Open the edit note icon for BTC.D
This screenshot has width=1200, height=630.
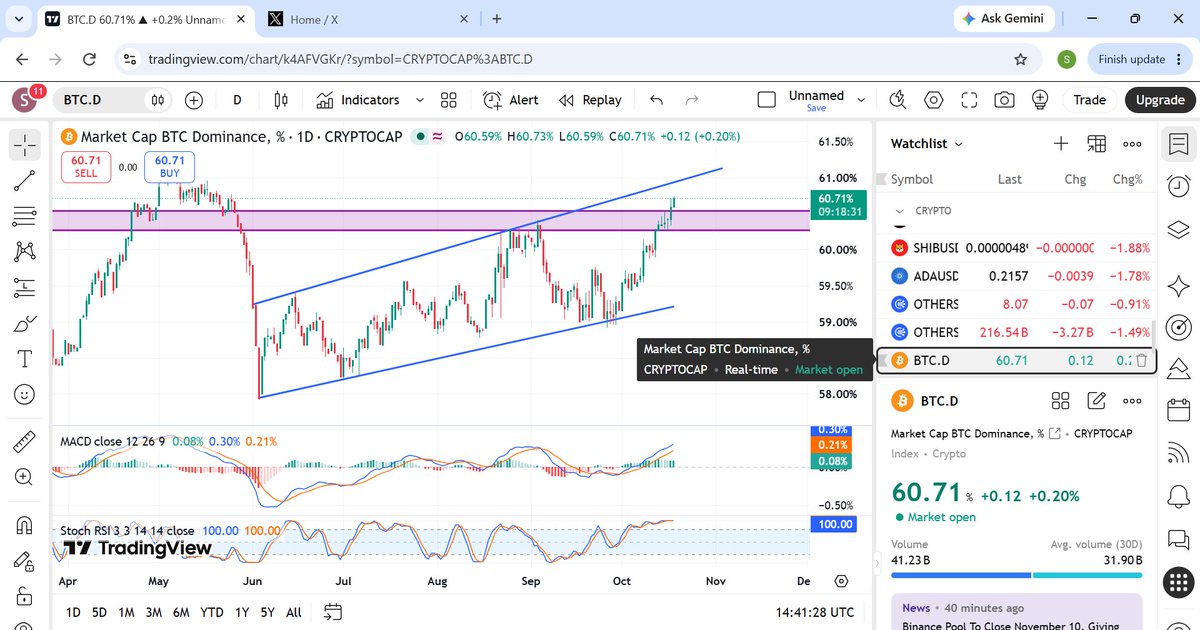coord(1097,401)
